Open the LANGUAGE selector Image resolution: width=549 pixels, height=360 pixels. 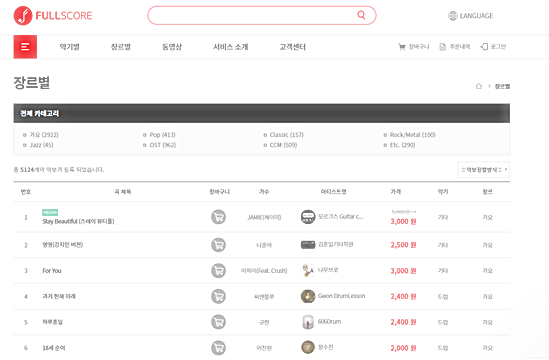tap(471, 16)
